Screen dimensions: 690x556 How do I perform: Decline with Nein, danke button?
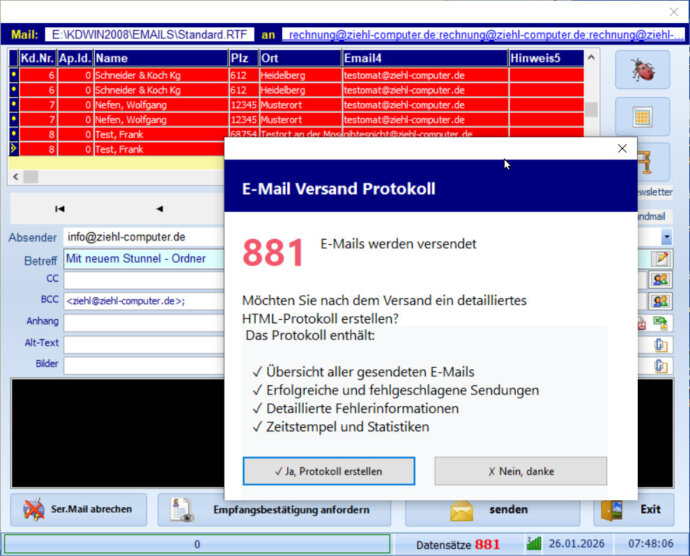point(520,471)
